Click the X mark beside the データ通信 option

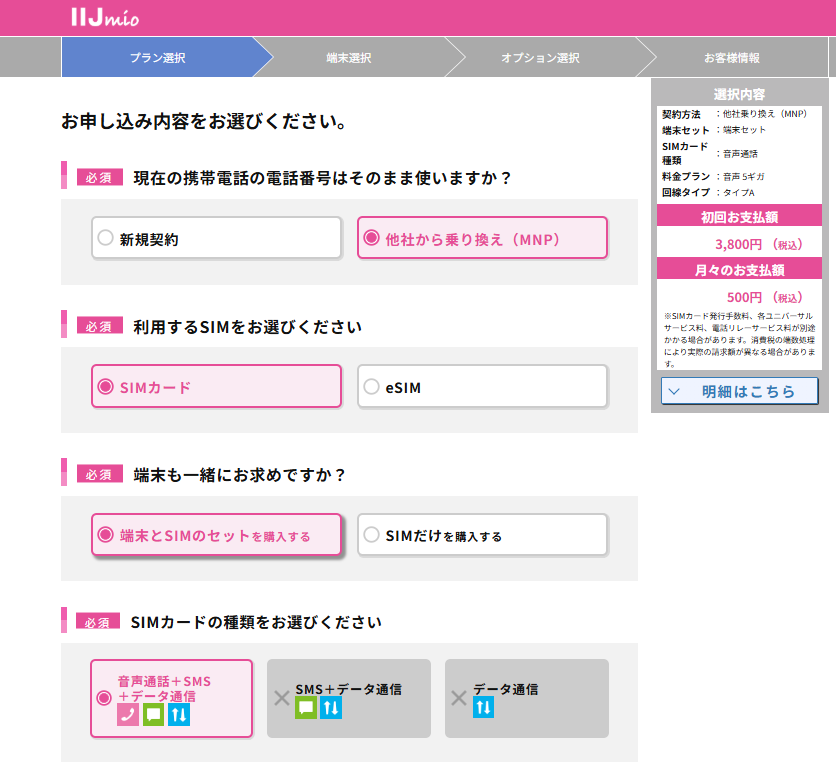[x=459, y=698]
